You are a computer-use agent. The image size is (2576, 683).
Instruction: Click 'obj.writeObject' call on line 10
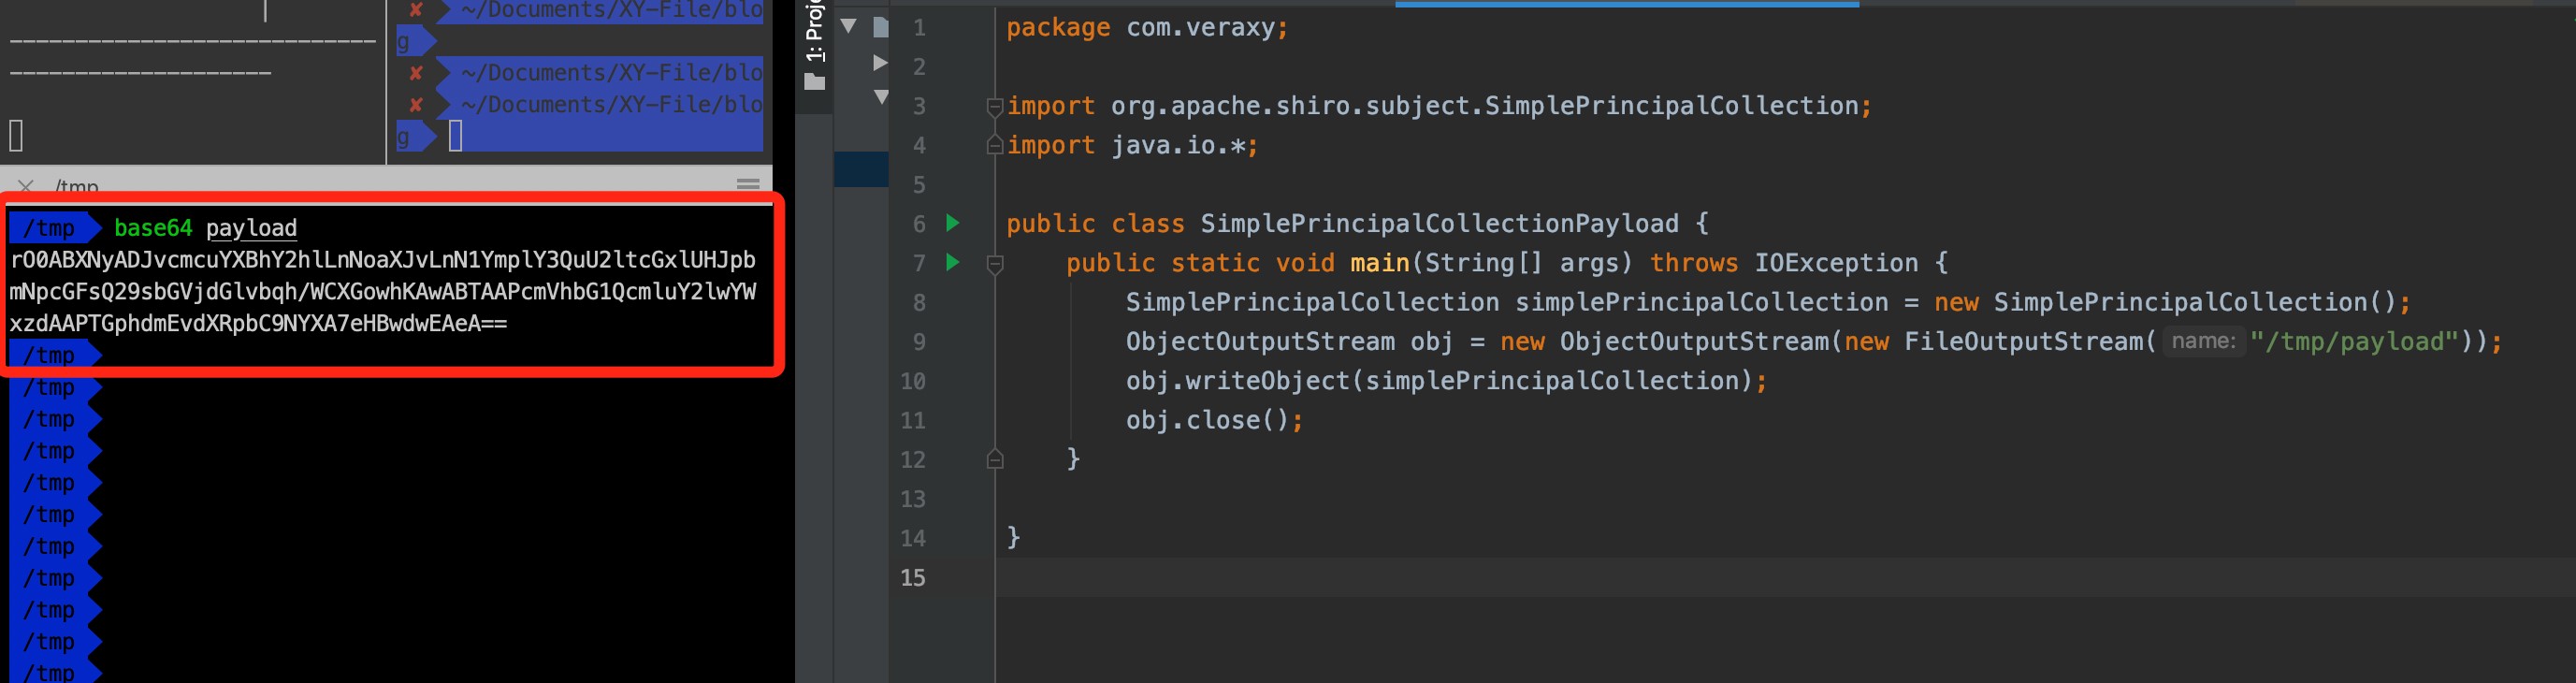click(x=1237, y=381)
